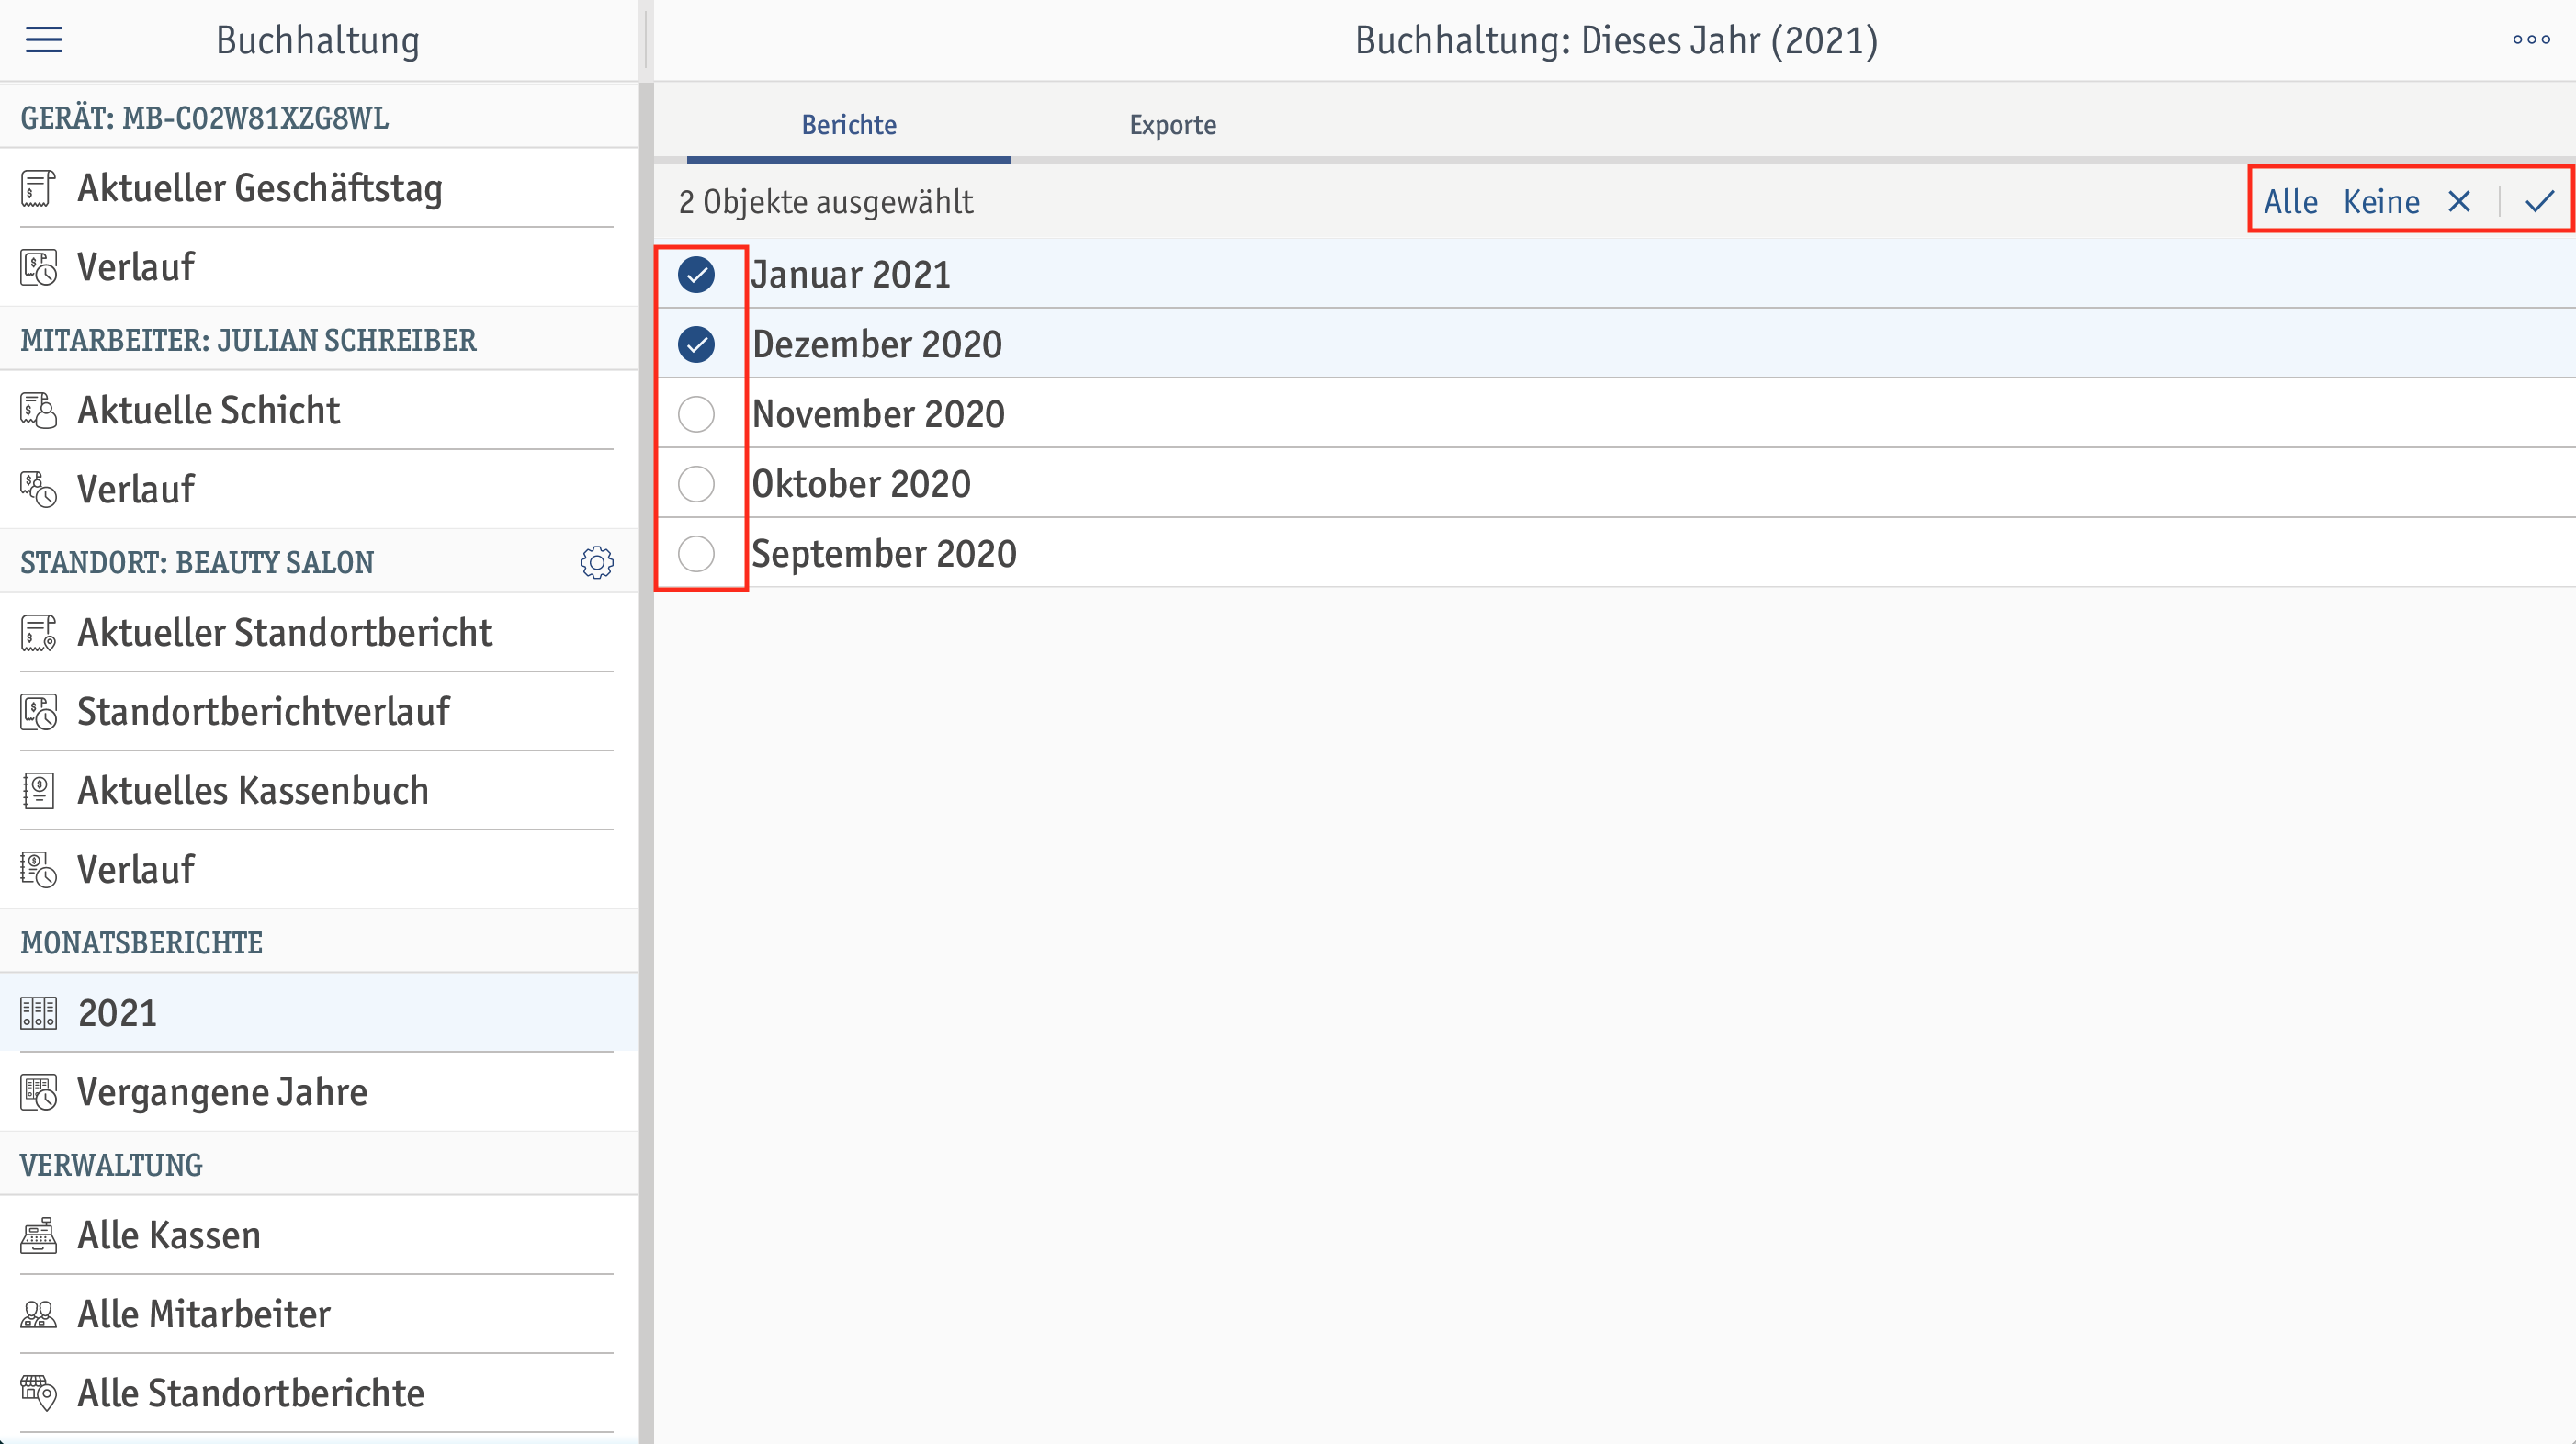This screenshot has width=2576, height=1444.
Task: Select the November 2020 report row text
Action: pyautogui.click(x=878, y=414)
